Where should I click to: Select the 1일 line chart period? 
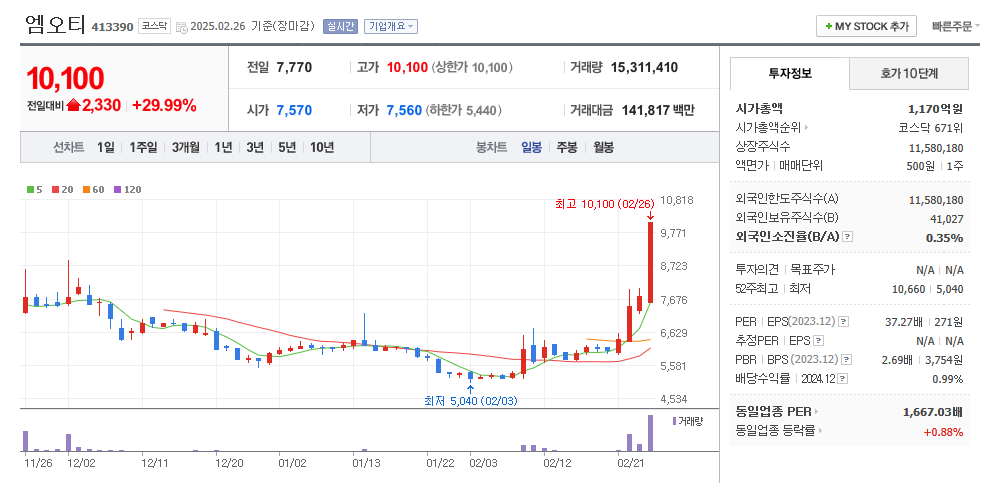[x=105, y=148]
